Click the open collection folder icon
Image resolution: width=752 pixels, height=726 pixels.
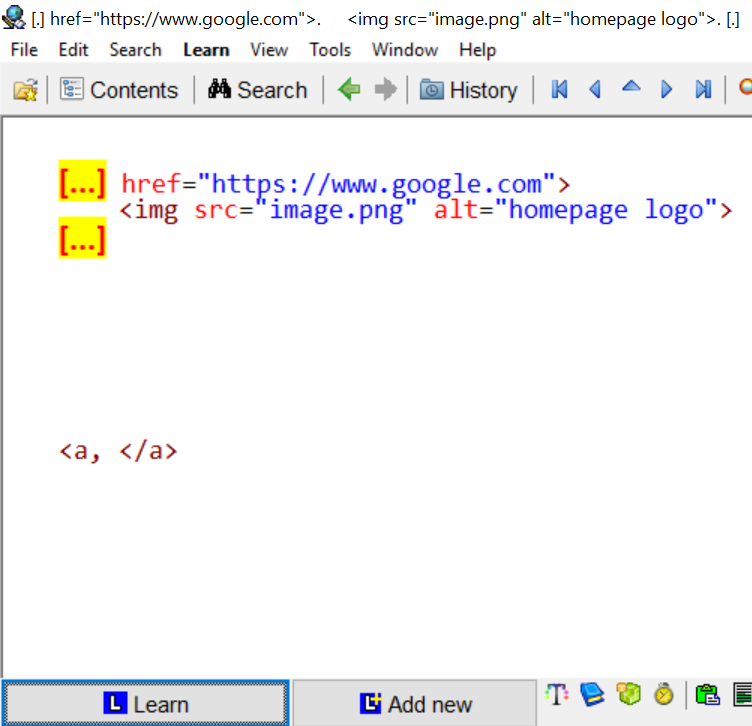[25, 90]
